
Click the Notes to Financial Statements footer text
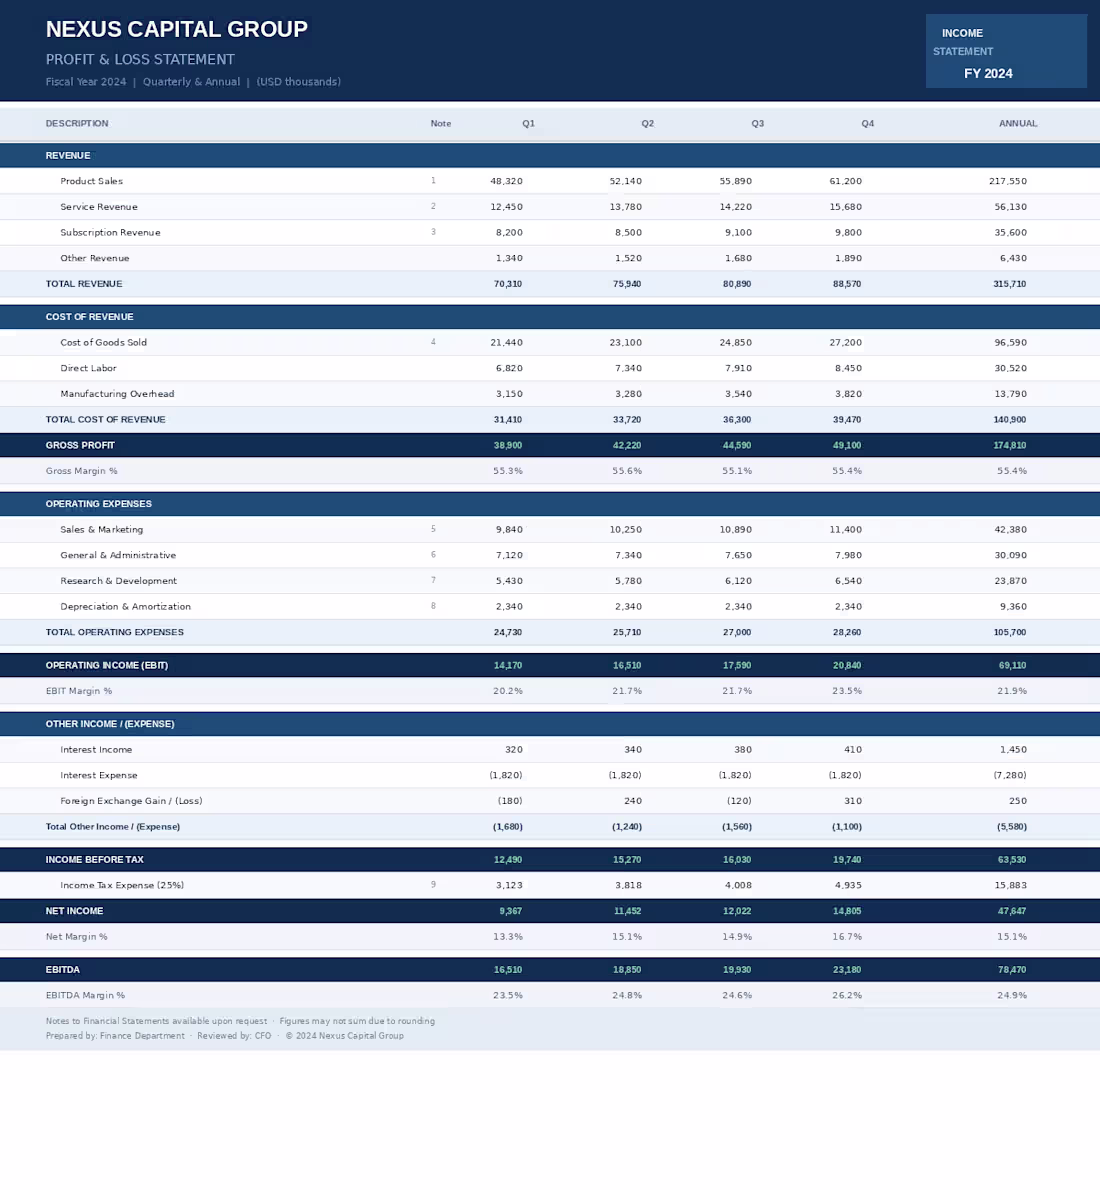pos(156,1021)
